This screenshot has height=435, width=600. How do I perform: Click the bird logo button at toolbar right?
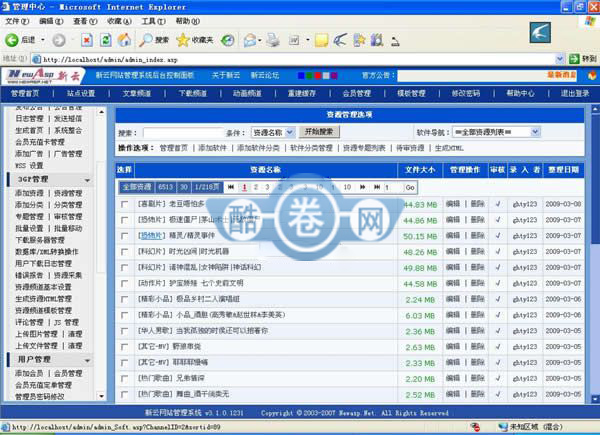point(540,33)
